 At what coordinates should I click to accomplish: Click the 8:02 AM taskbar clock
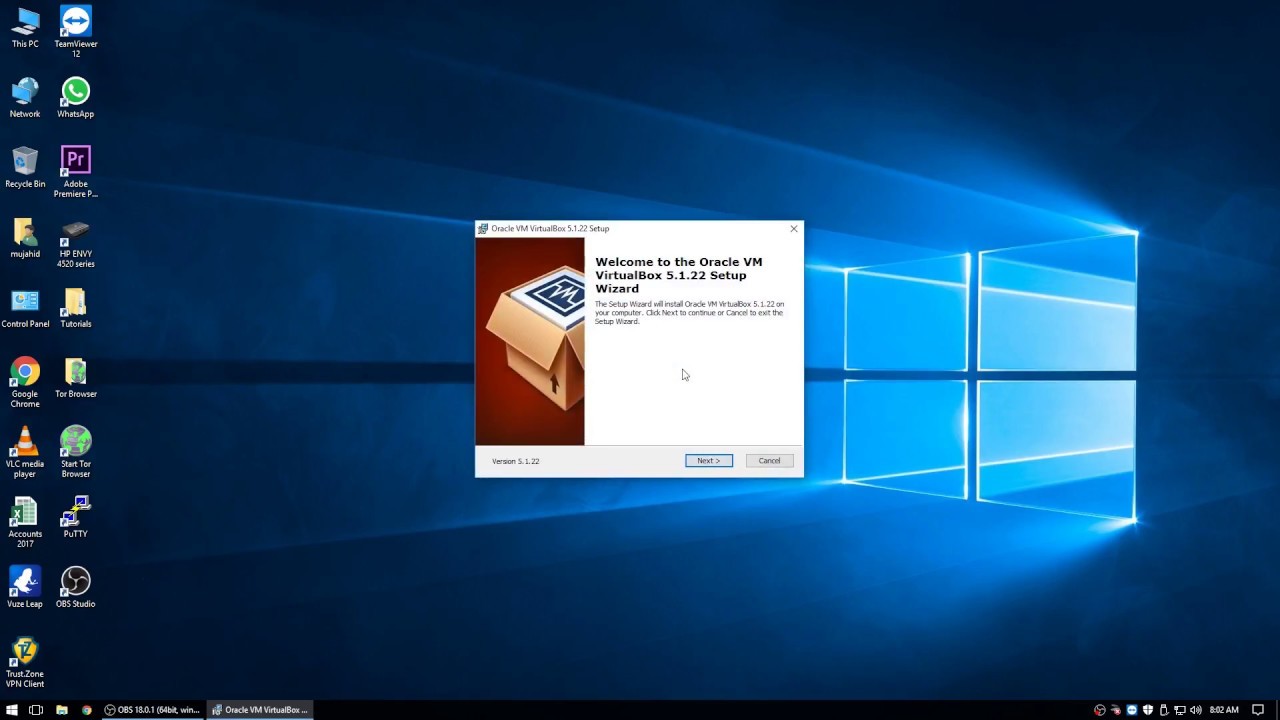pos(1224,710)
